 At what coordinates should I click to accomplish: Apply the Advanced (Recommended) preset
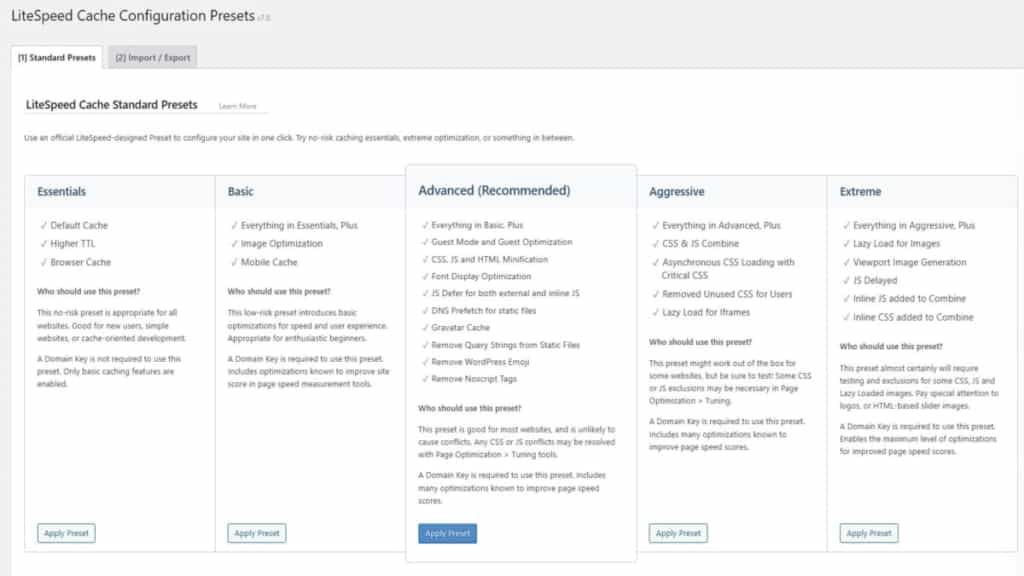pos(447,533)
